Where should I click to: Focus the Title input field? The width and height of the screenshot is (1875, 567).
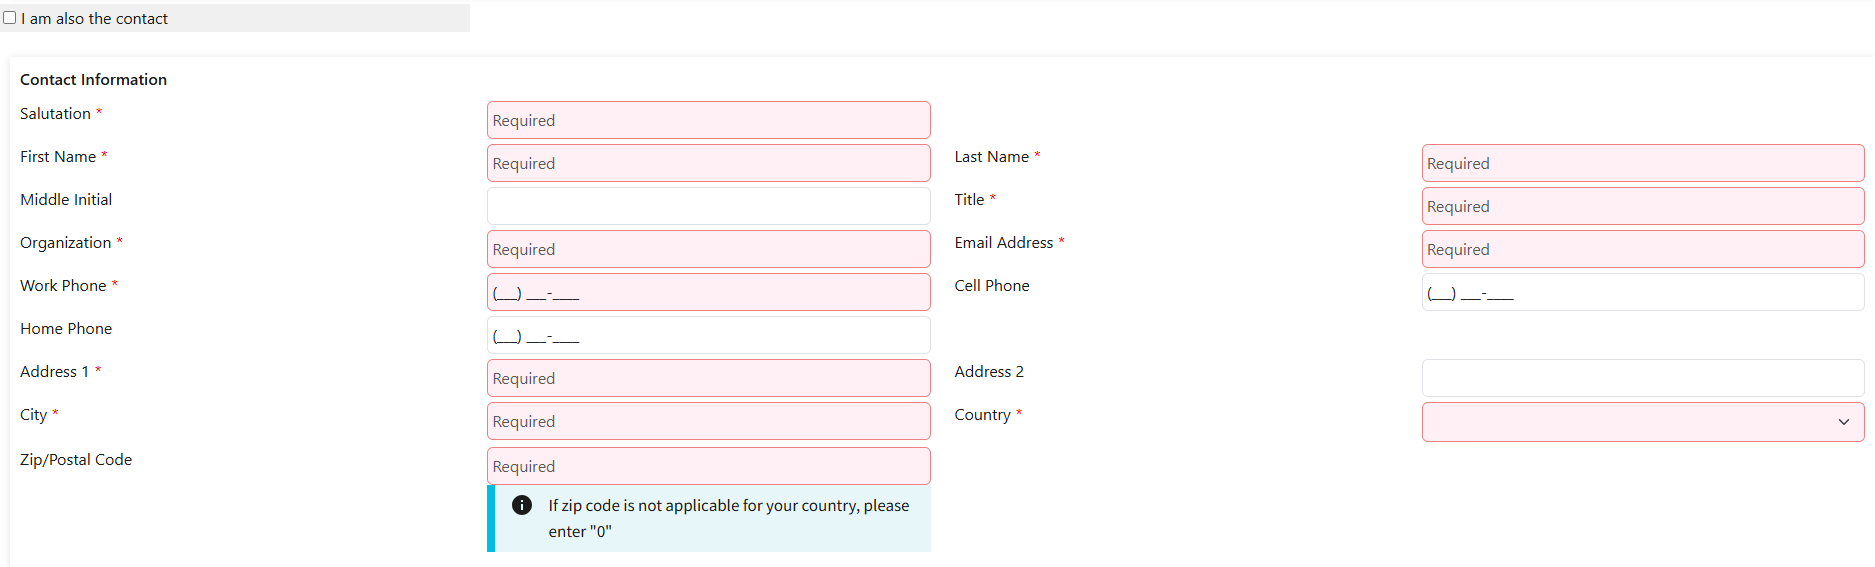pos(1642,206)
